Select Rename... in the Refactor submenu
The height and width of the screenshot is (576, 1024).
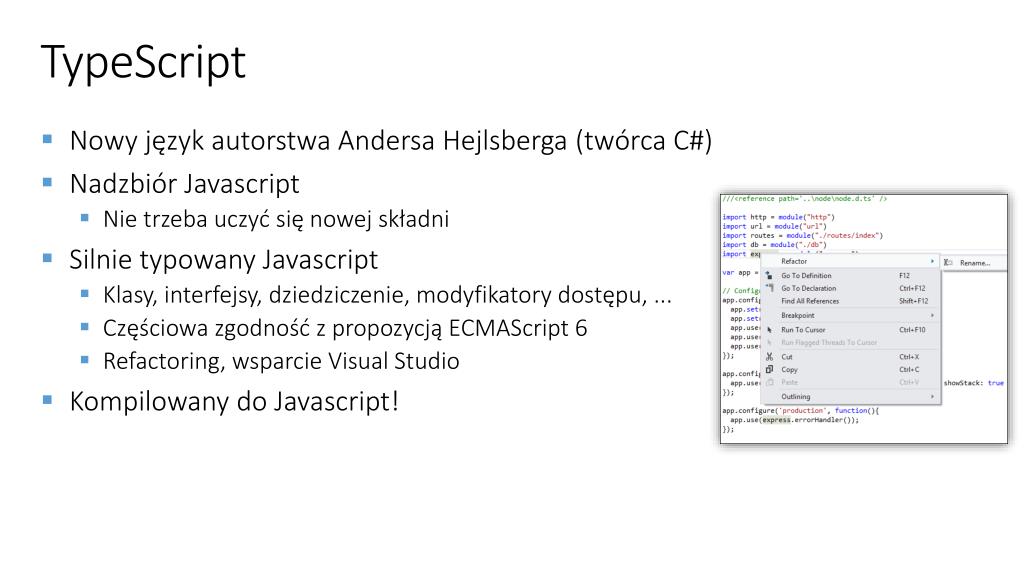[973, 263]
